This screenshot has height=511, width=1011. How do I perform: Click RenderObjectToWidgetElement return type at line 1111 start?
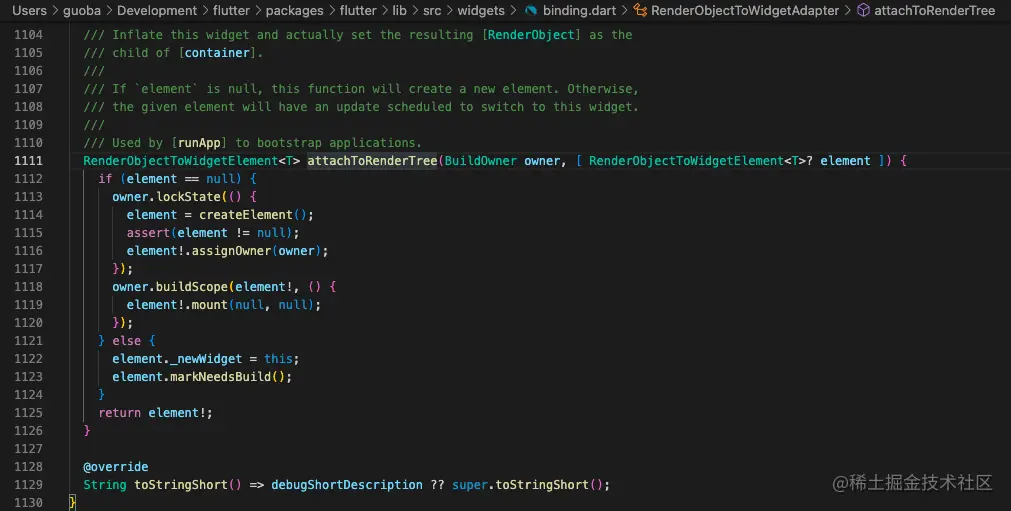181,161
